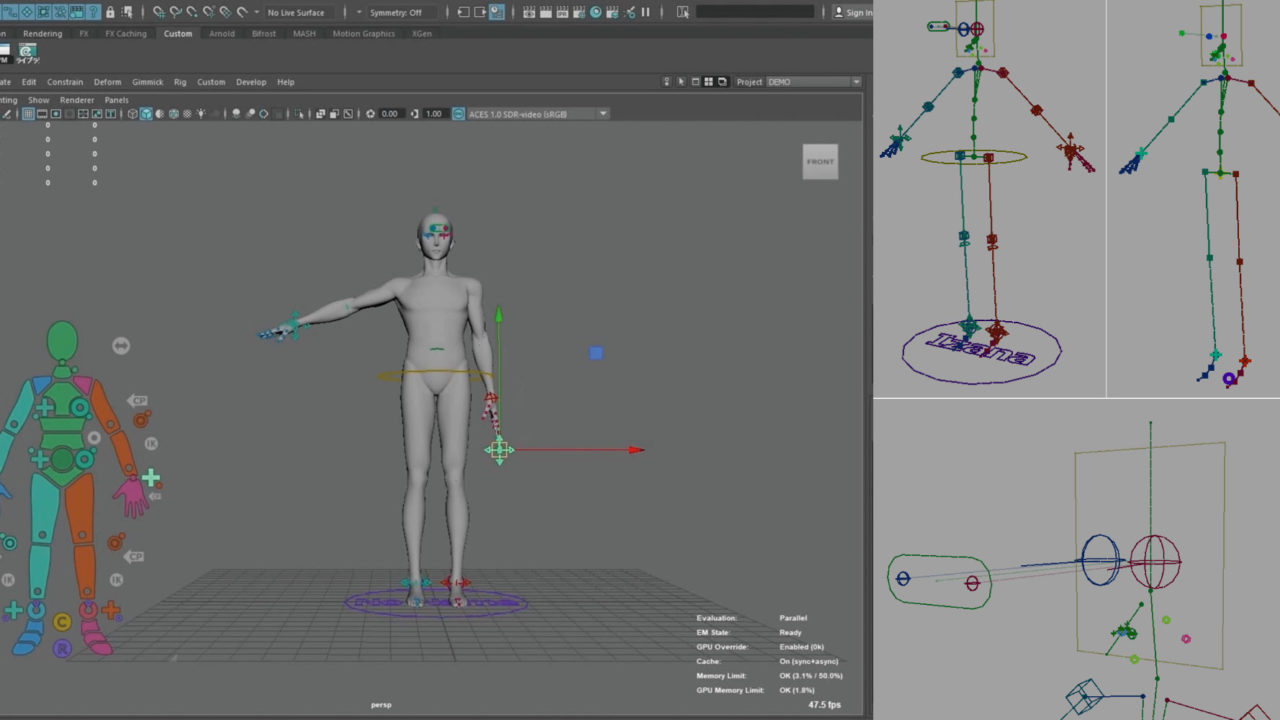
Task: Click the FRONT view cube in the viewport
Action: (x=820, y=162)
